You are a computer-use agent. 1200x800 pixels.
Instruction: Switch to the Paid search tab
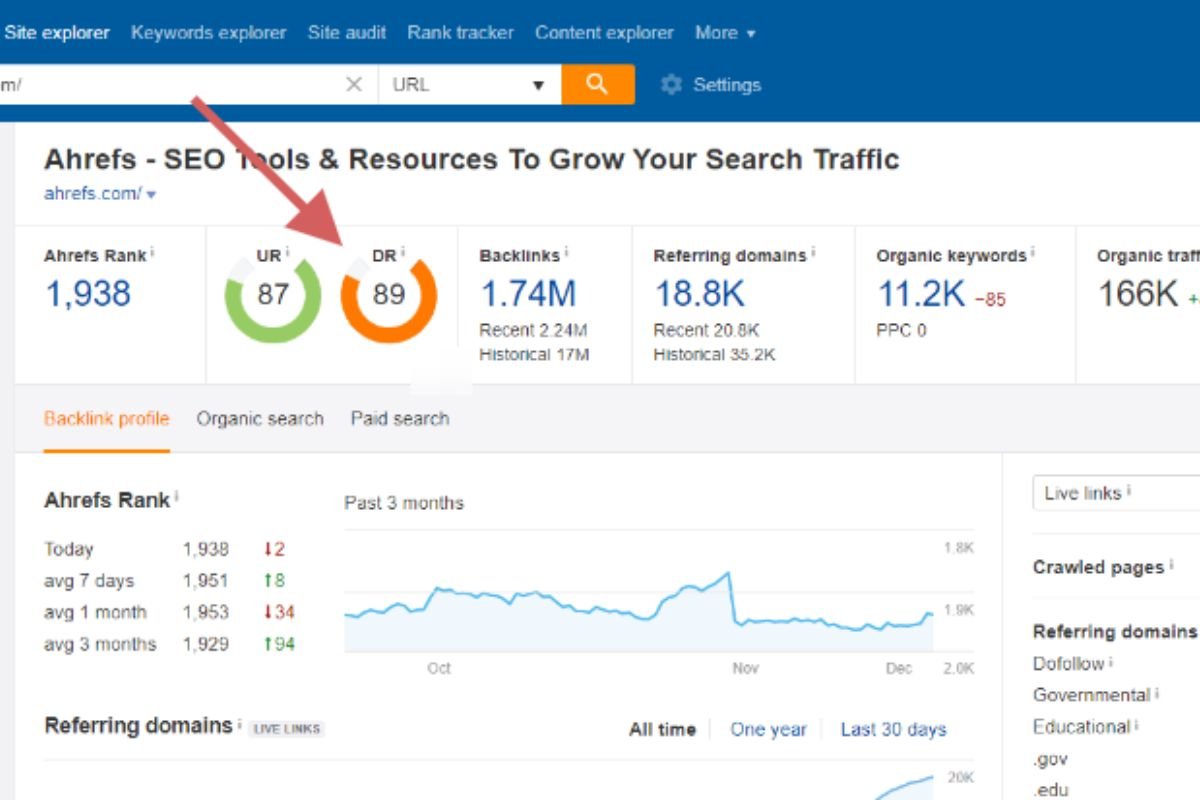[399, 419]
